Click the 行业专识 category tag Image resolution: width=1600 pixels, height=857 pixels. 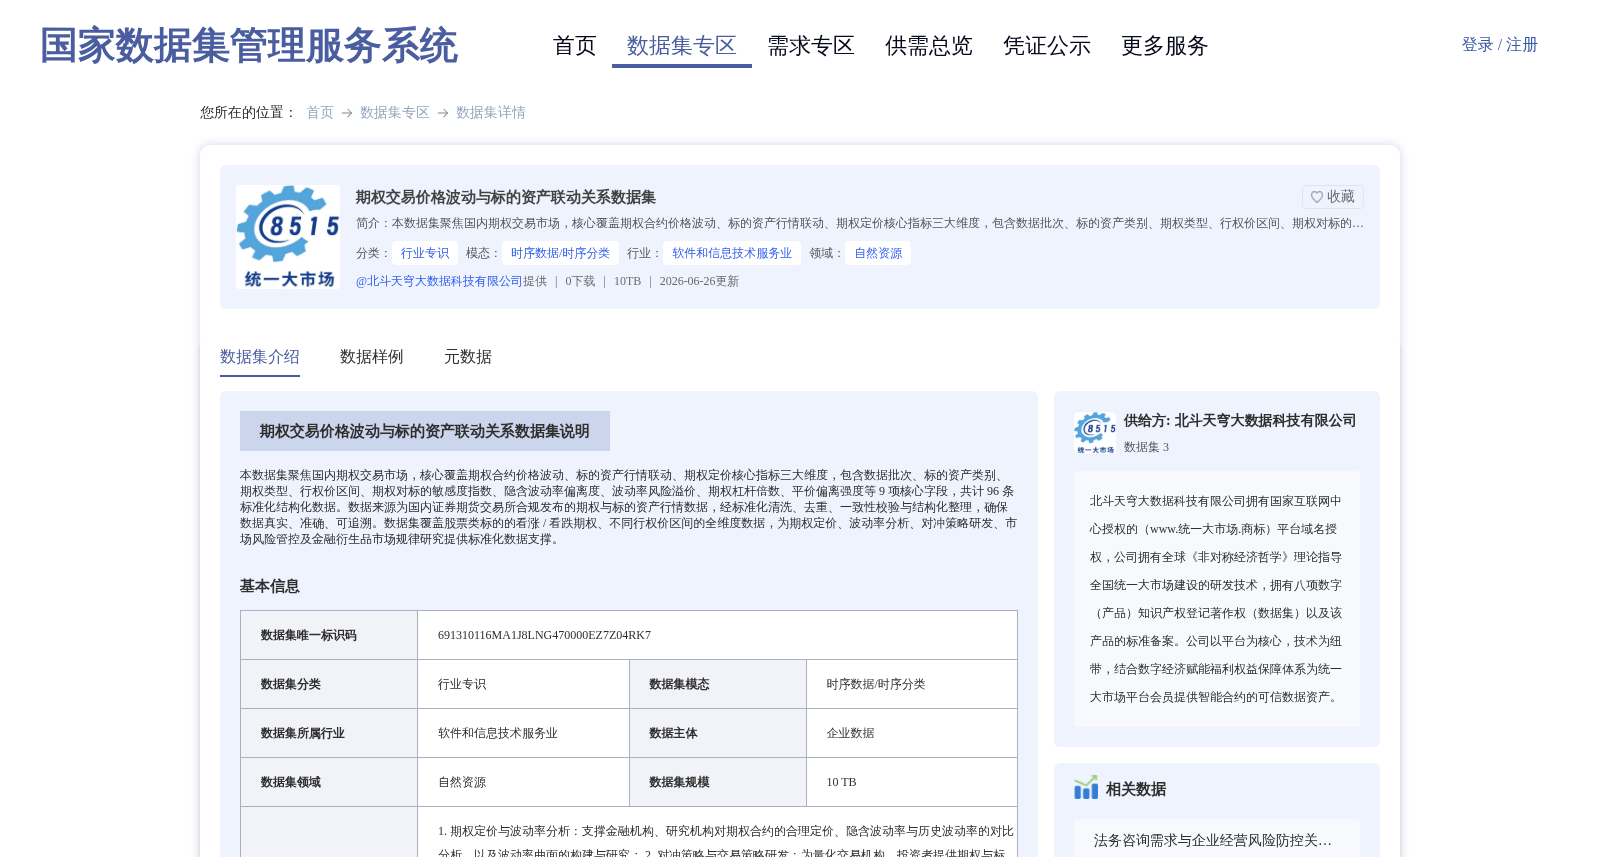pyautogui.click(x=425, y=253)
